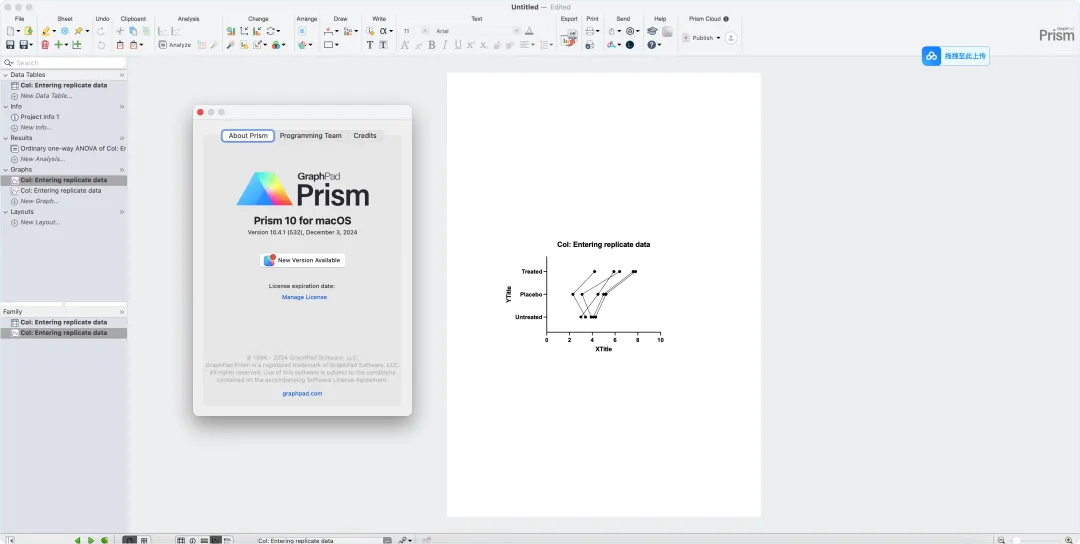Click the Prism Cloud user account icon
The image size is (1080, 544).
click(x=731, y=38)
